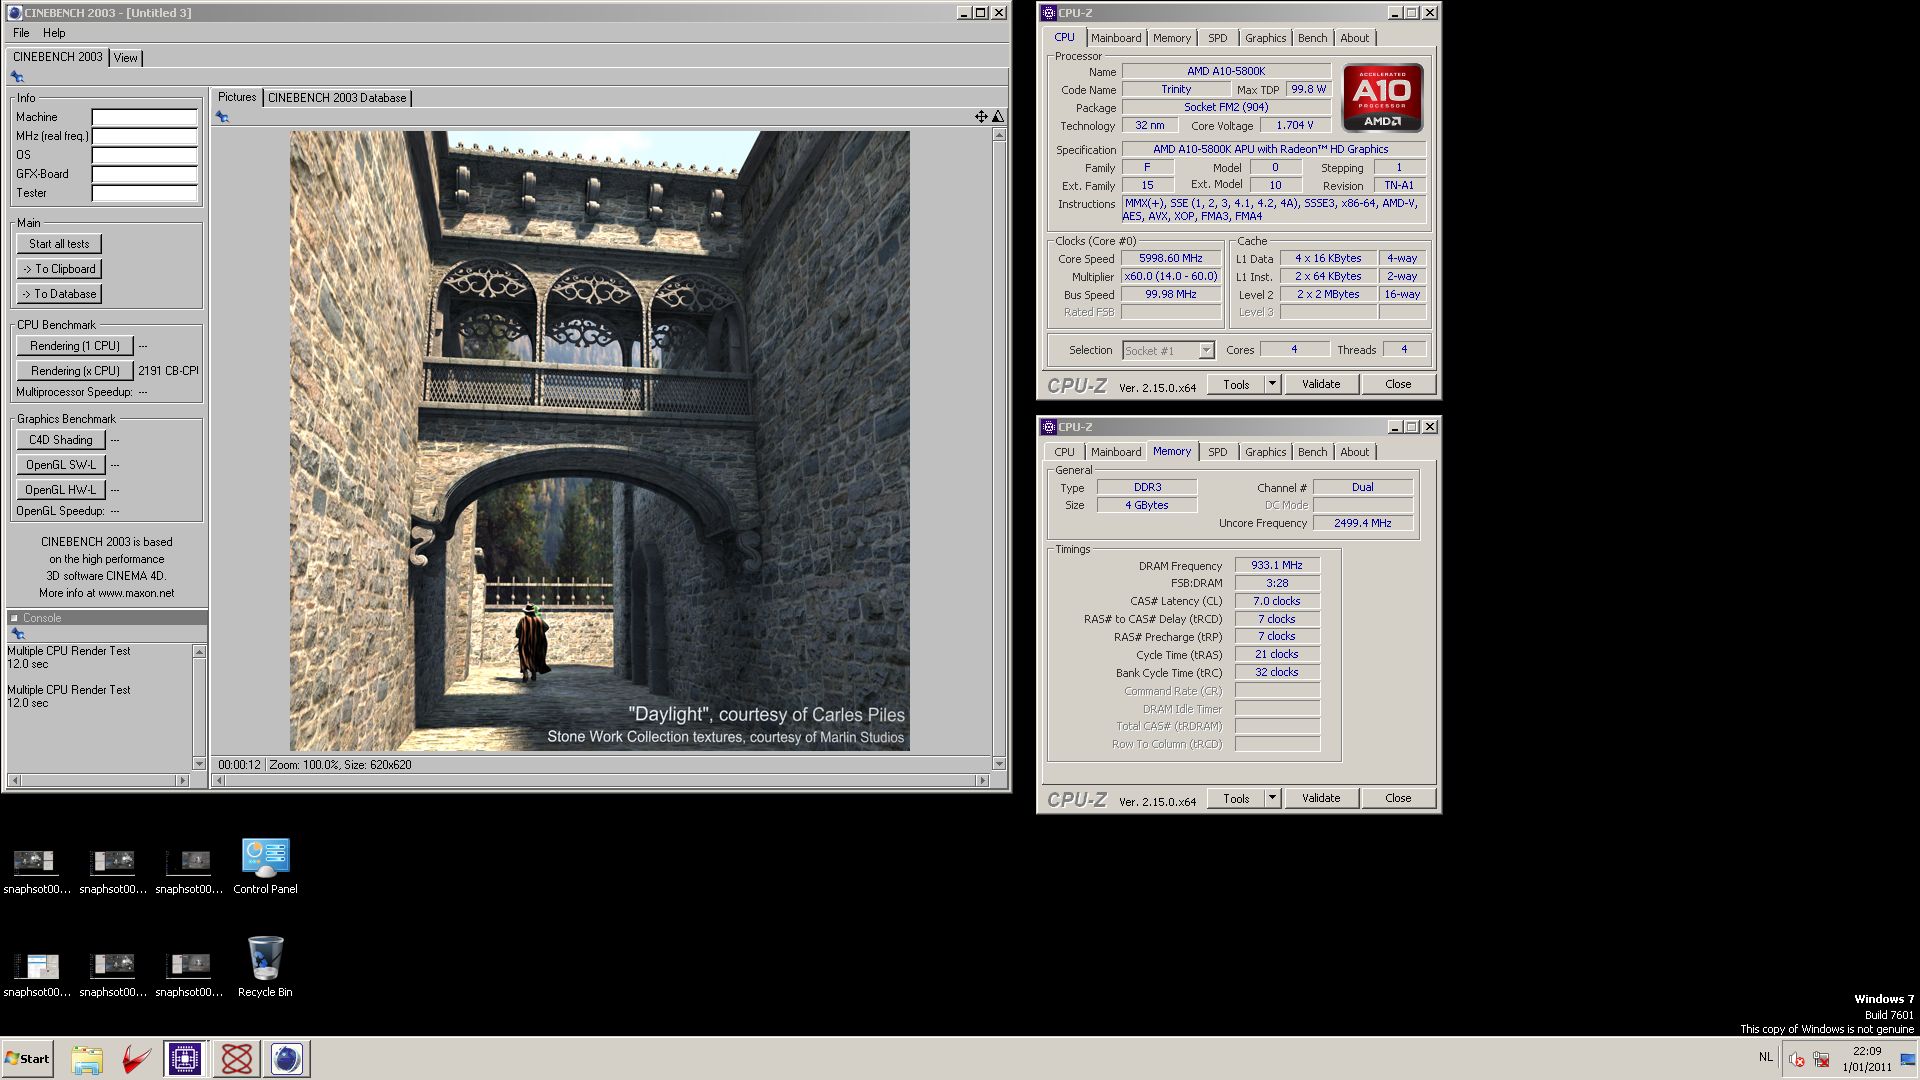Click Validate in the upper CPU-Z window
Viewport: 1920px width, 1080px height.
point(1321,384)
